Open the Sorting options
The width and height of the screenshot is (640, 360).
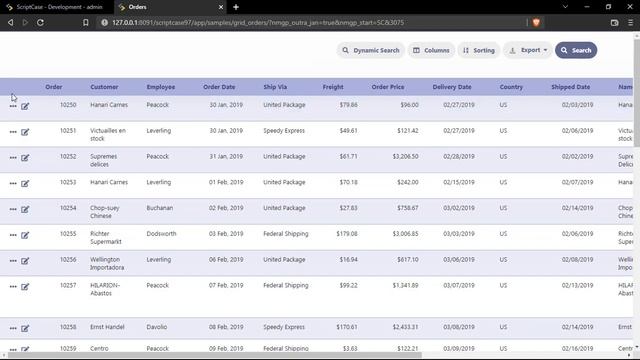(x=479, y=50)
